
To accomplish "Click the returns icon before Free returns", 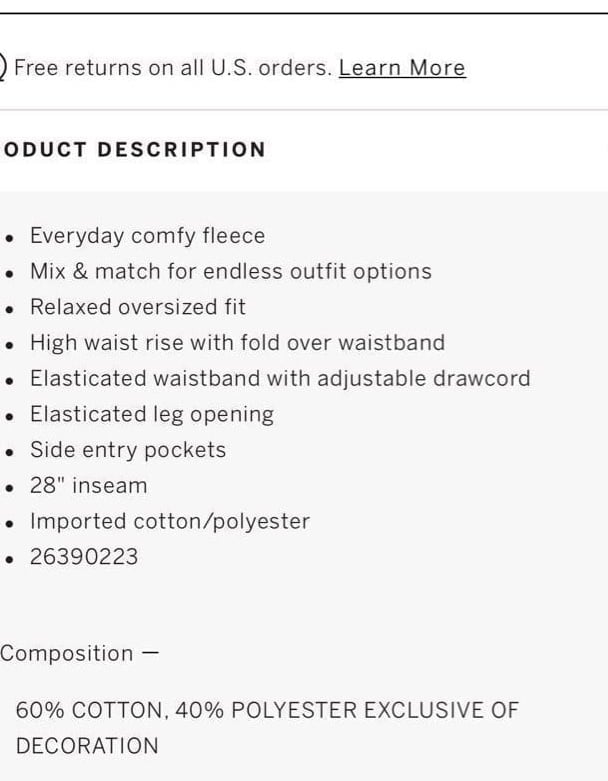I will tap(2, 67).
